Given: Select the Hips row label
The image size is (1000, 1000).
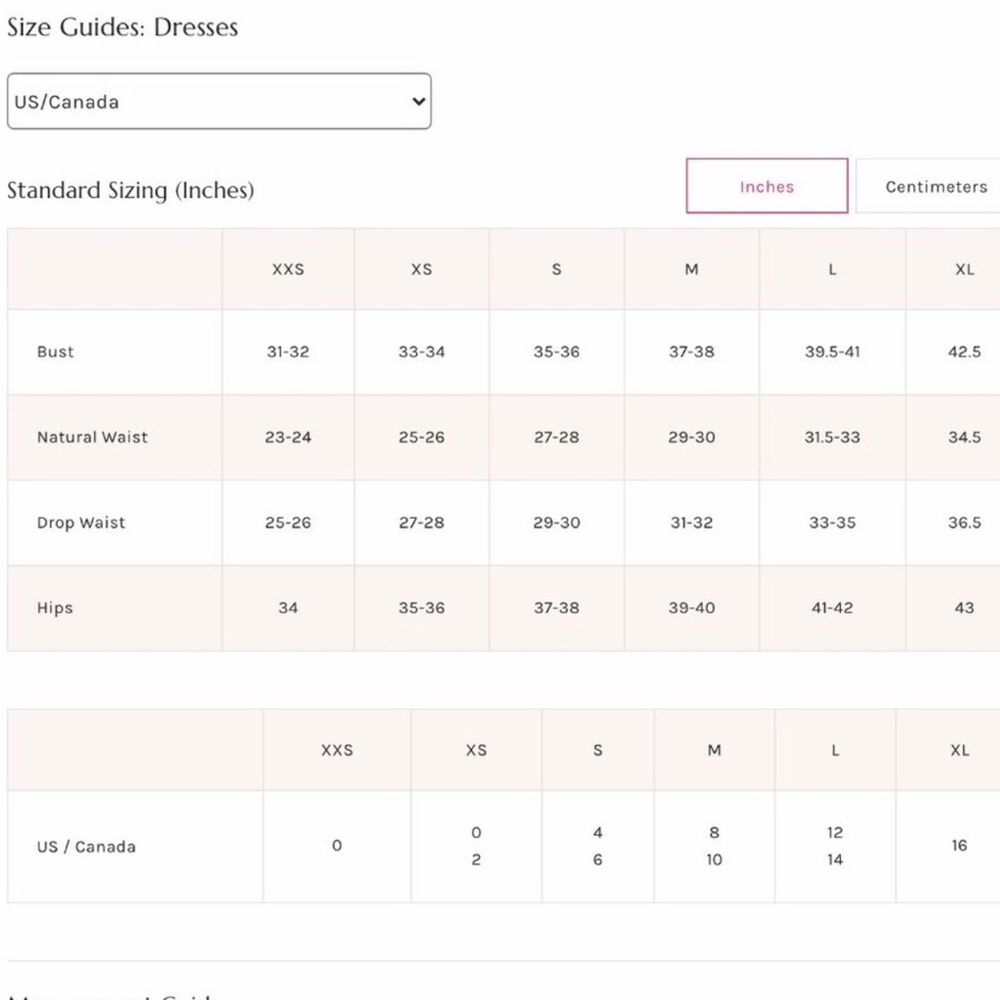Looking at the screenshot, I should pos(55,608).
